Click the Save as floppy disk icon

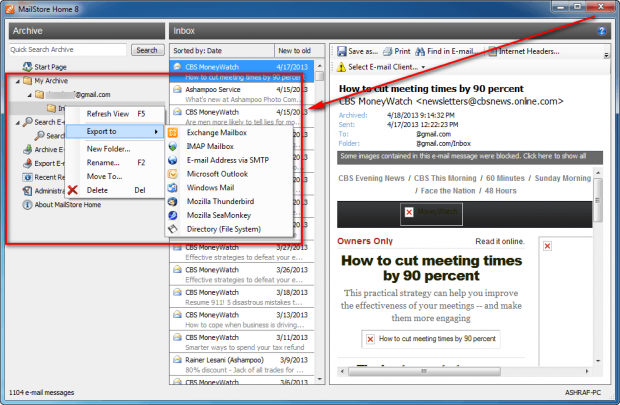(342, 51)
